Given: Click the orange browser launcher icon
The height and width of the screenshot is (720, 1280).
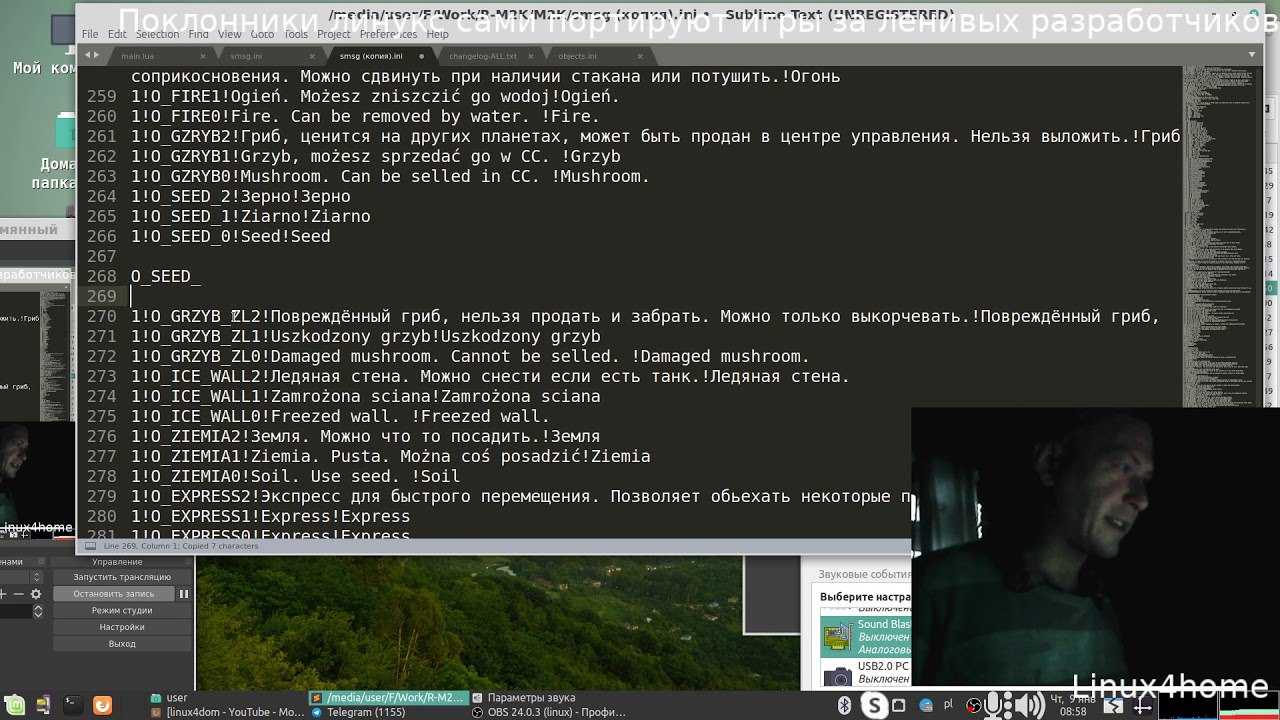Looking at the screenshot, I should click(102, 705).
